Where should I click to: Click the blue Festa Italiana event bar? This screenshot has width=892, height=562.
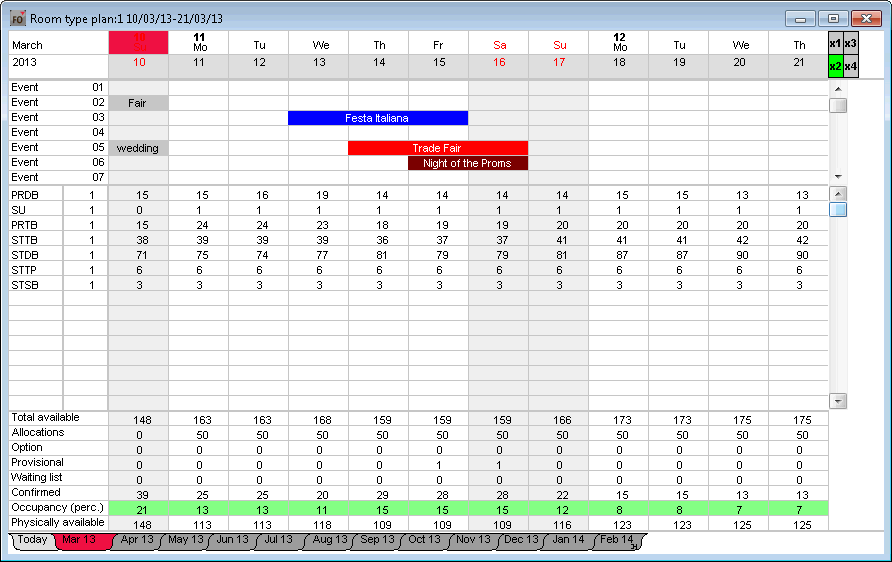click(x=378, y=118)
